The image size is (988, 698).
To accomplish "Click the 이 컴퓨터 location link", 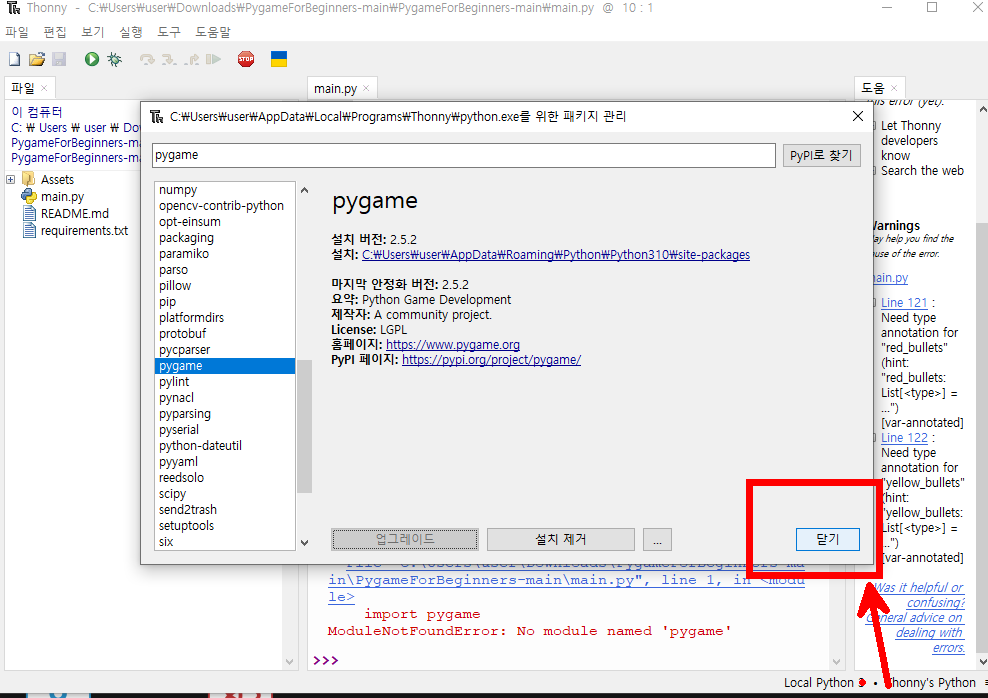I will click(37, 112).
